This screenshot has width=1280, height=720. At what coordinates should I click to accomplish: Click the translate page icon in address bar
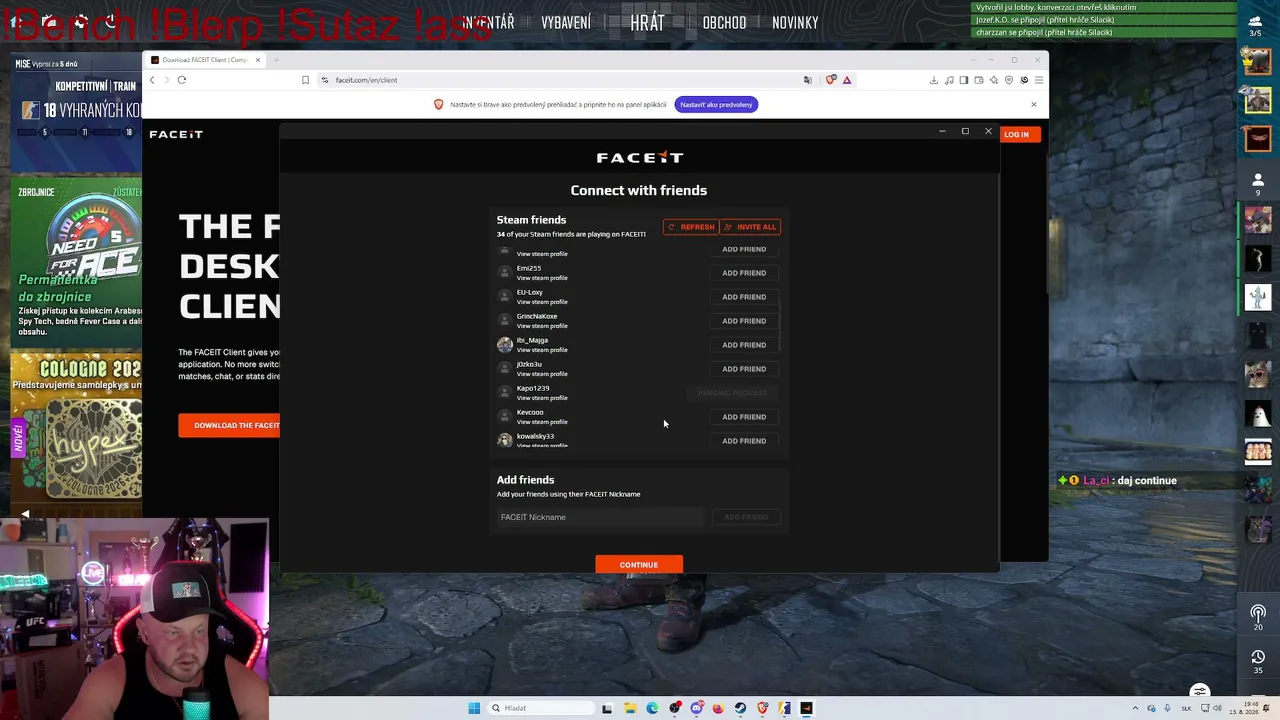808,80
